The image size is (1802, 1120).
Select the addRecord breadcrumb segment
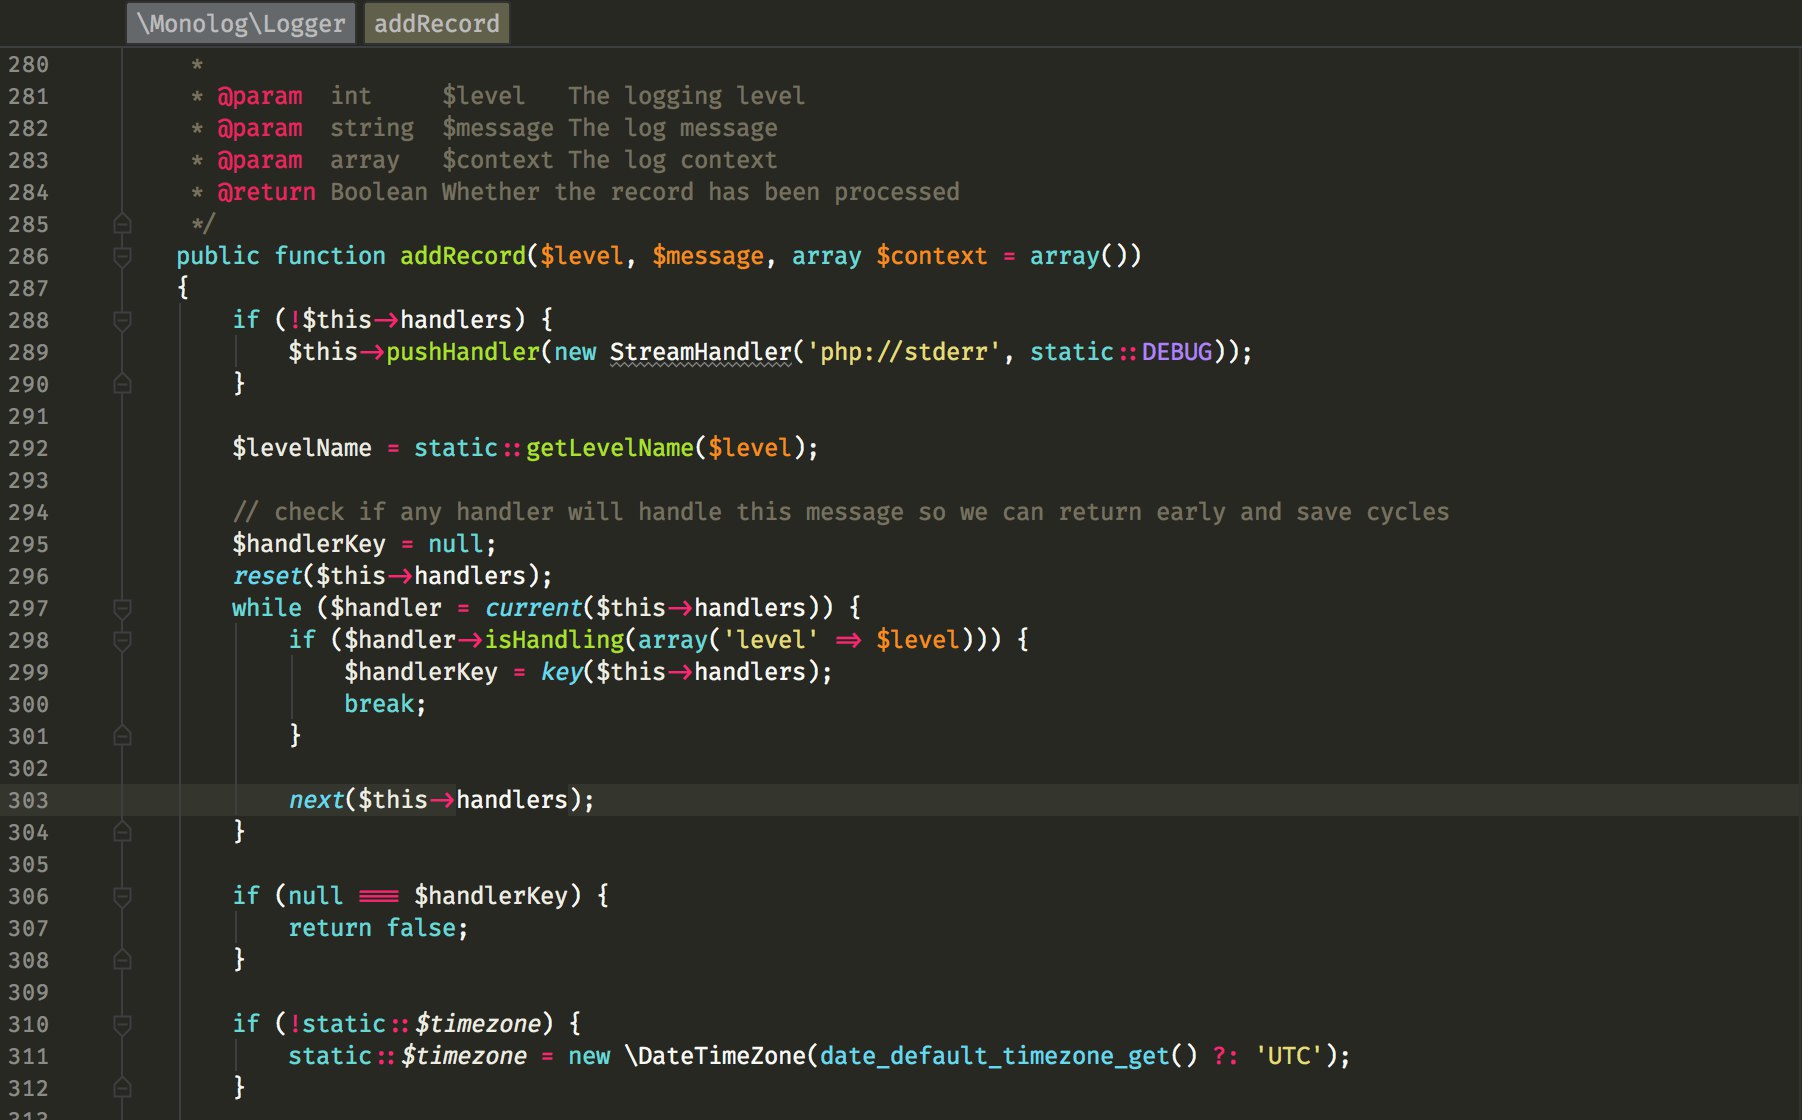[437, 22]
